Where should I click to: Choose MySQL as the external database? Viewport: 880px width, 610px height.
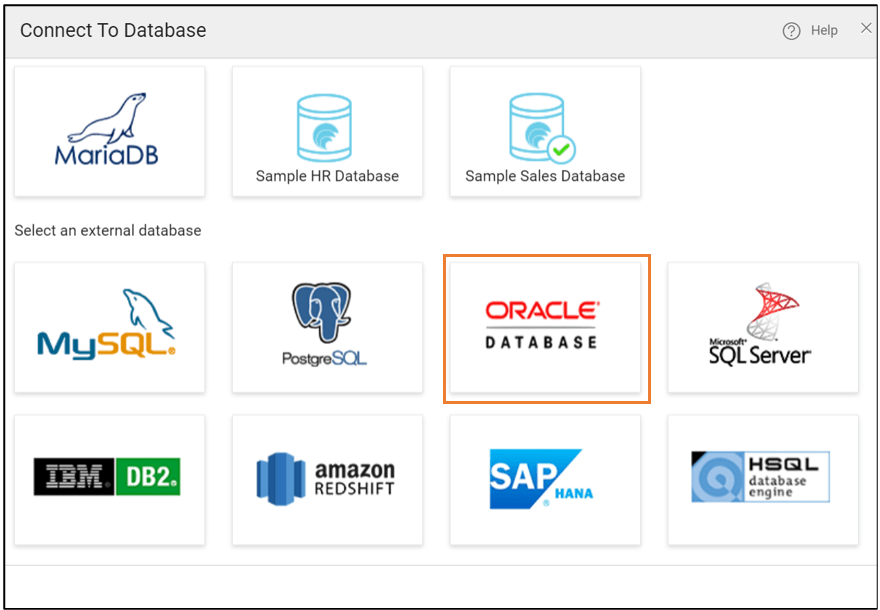[x=109, y=328]
